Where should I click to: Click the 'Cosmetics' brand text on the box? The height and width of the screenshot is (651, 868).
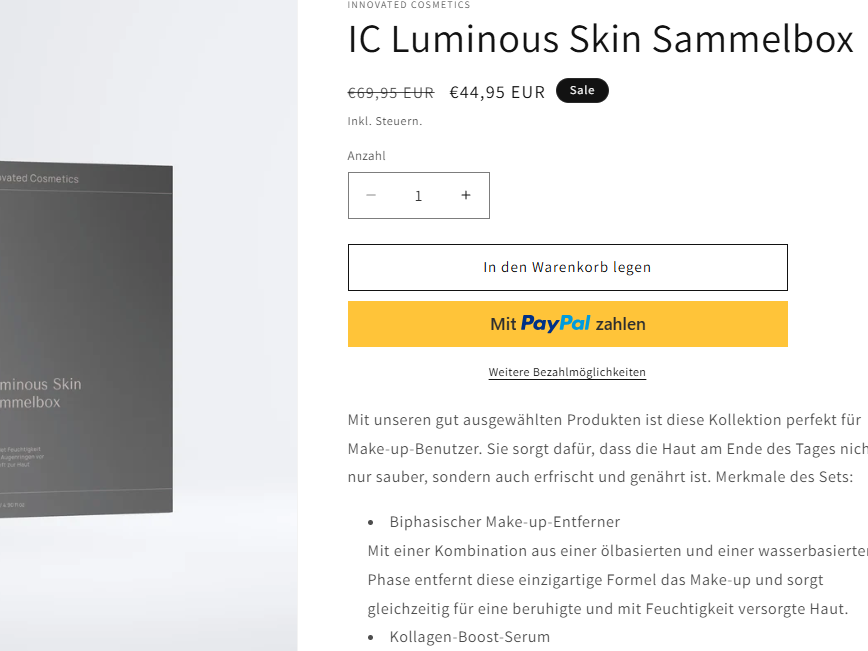[x=54, y=179]
